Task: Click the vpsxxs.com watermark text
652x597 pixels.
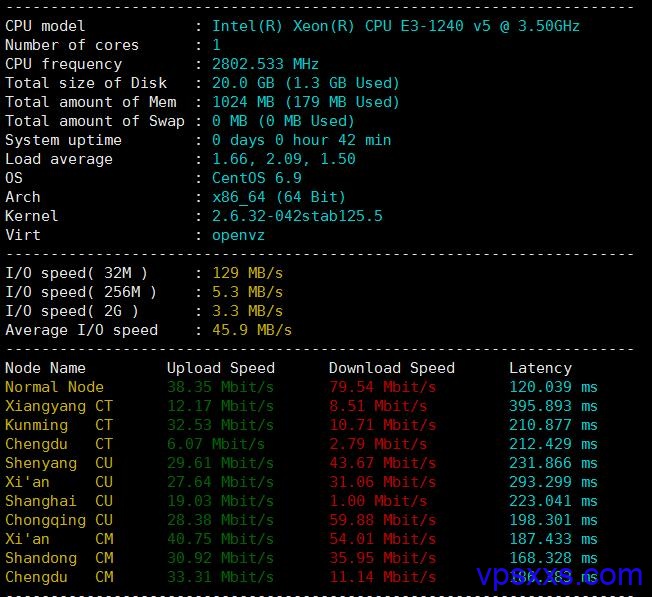Action: (x=559, y=576)
